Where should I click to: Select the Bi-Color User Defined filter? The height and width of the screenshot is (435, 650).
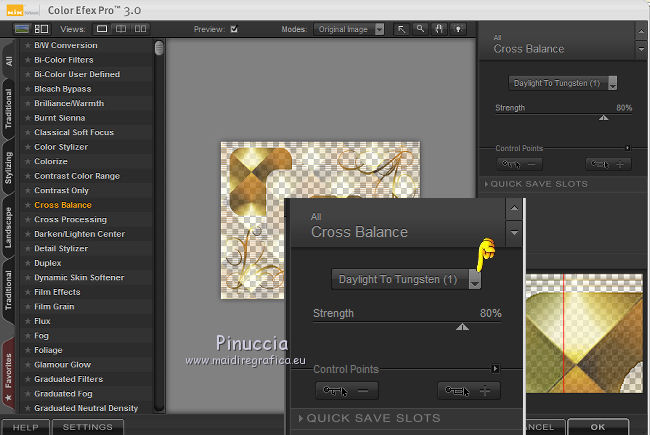(77, 74)
